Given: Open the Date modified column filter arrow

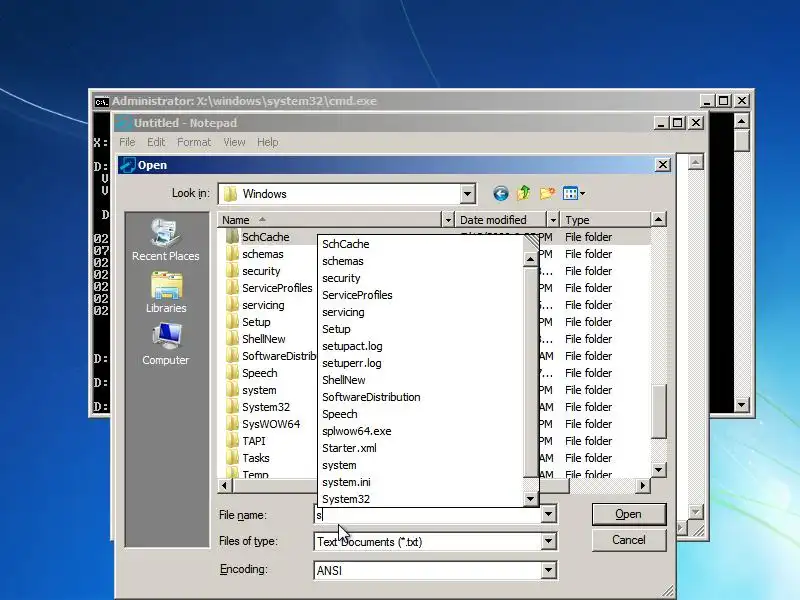Looking at the screenshot, I should click(x=553, y=220).
